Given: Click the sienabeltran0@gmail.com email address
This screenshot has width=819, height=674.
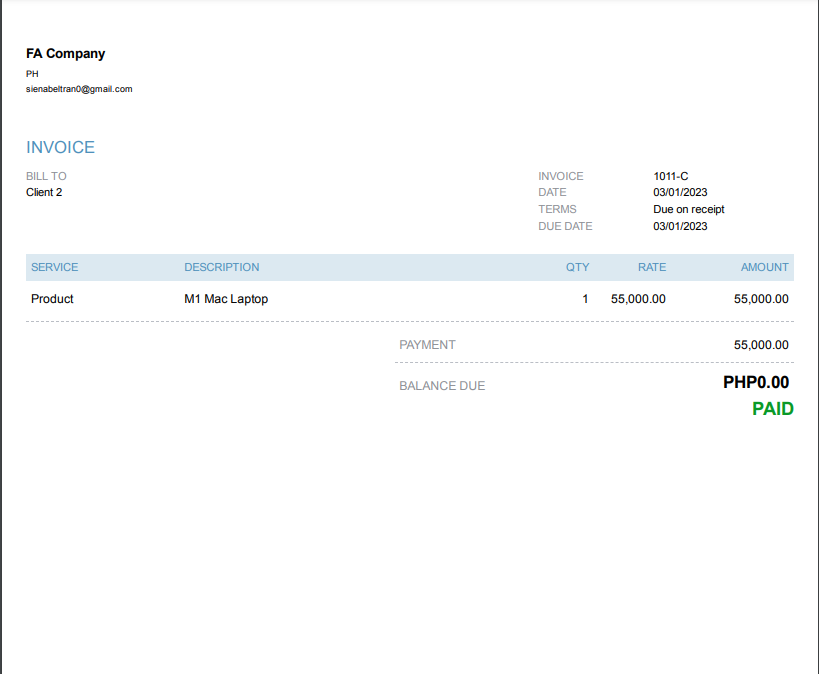Looking at the screenshot, I should pos(79,89).
